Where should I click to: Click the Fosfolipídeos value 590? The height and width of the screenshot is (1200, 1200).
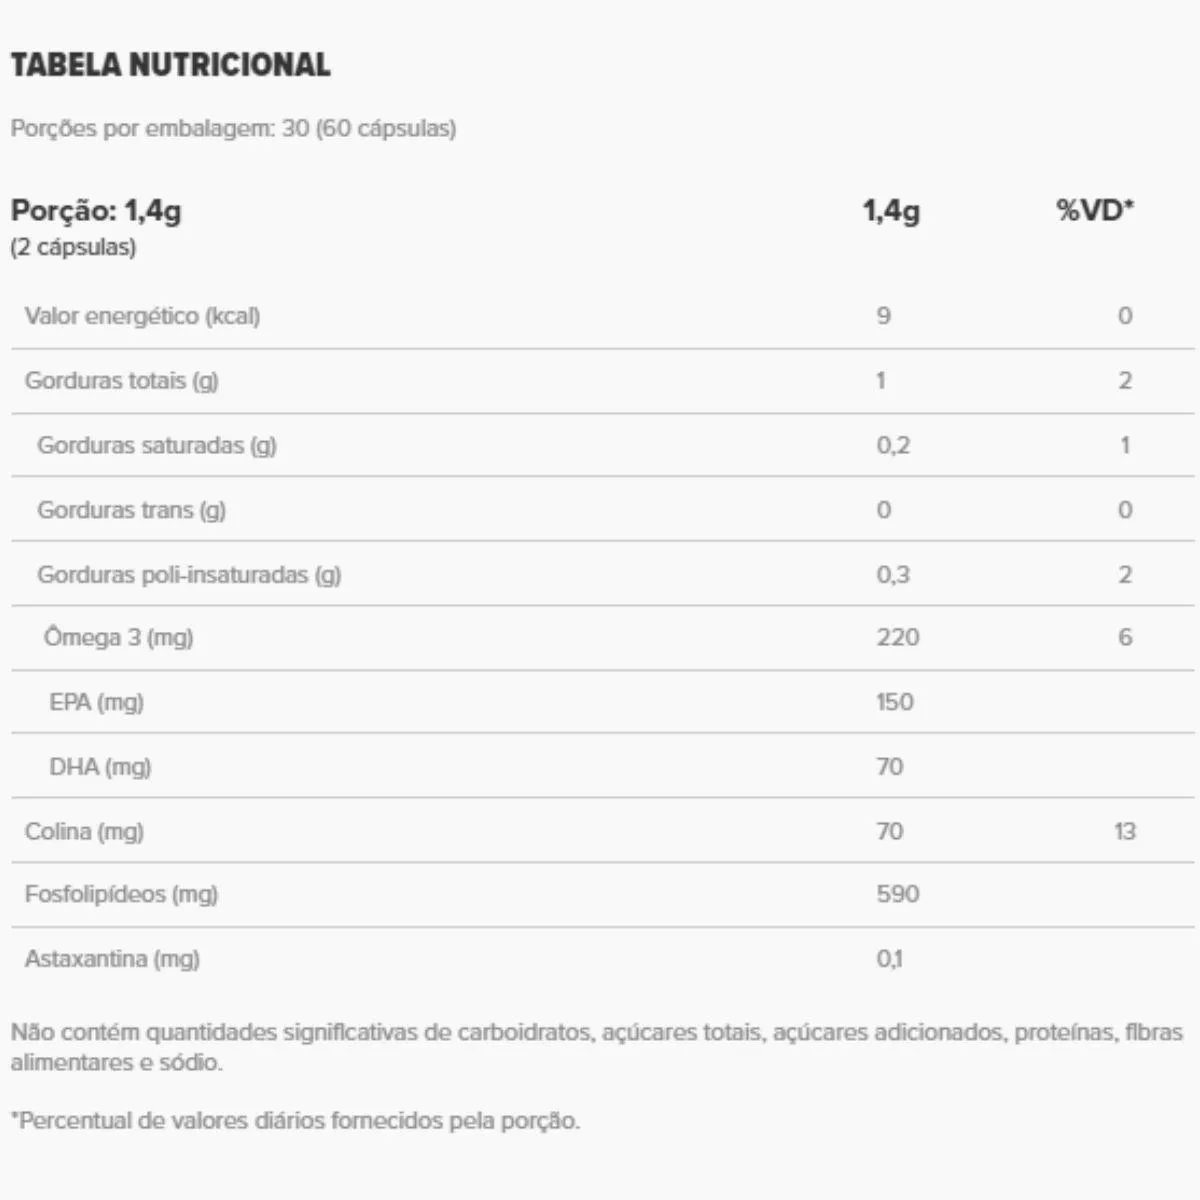[897, 894]
